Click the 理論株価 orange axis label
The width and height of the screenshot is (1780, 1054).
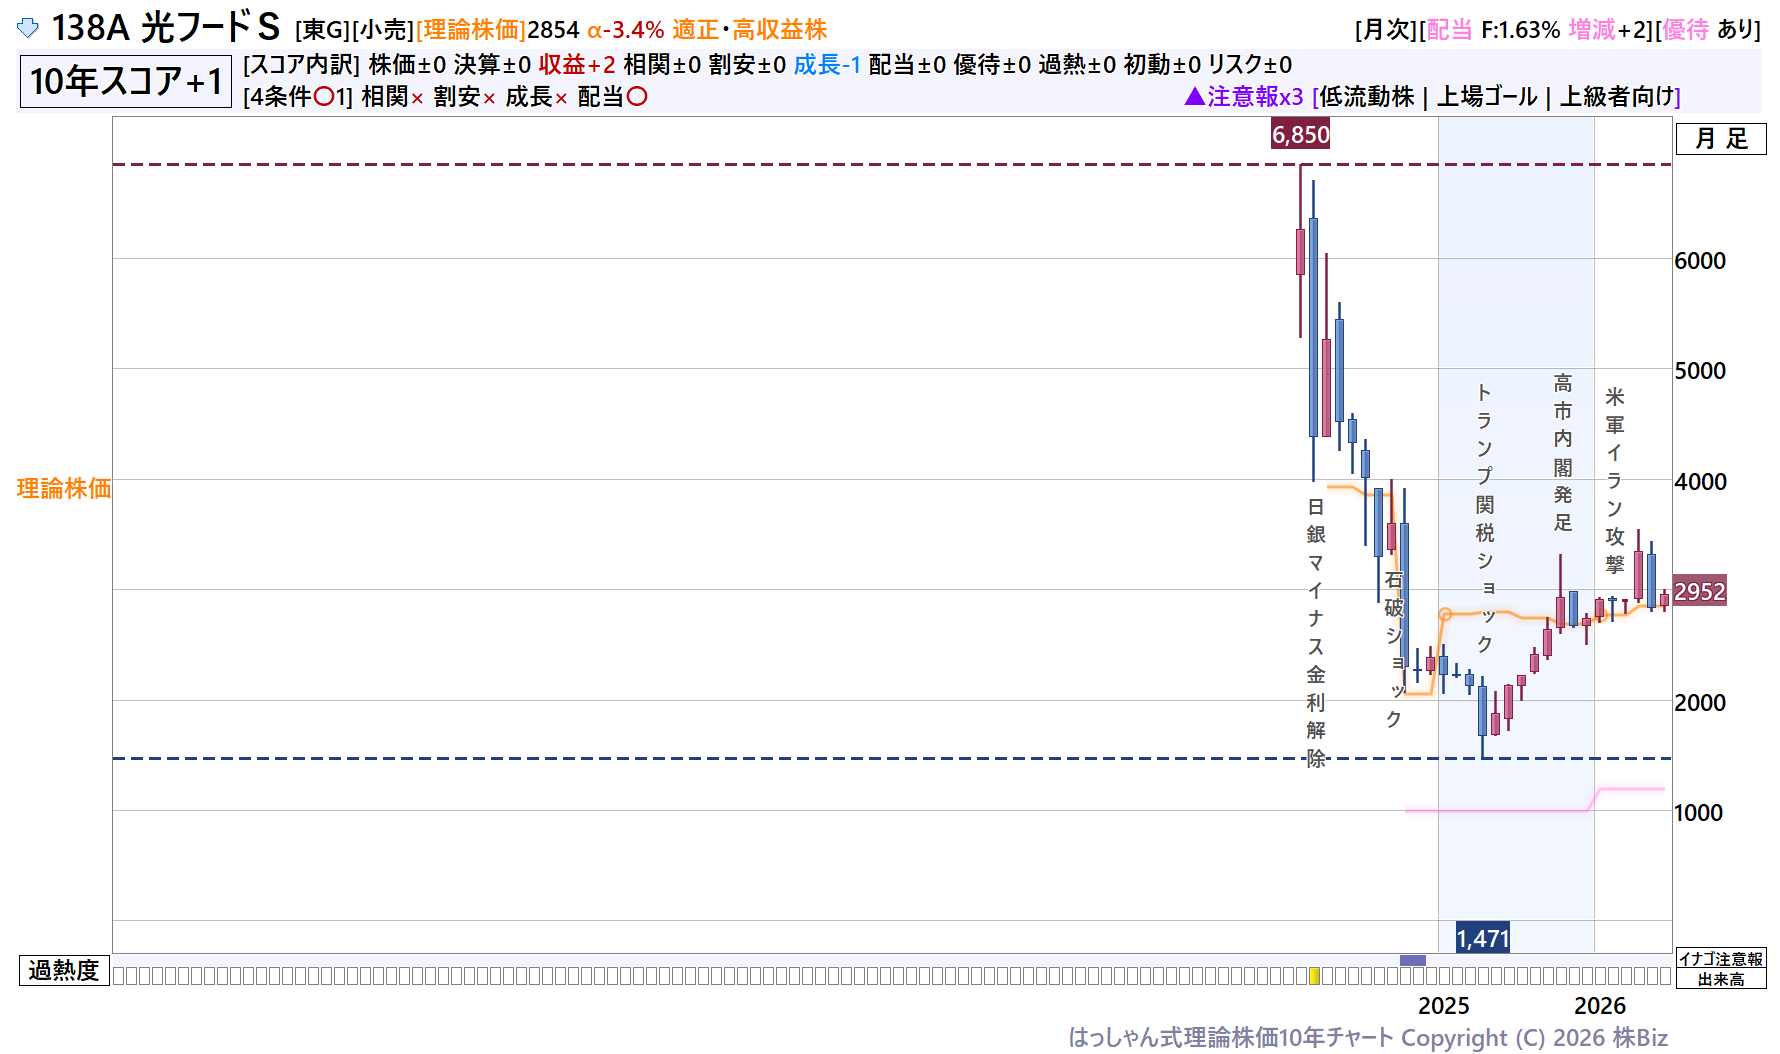[64, 488]
